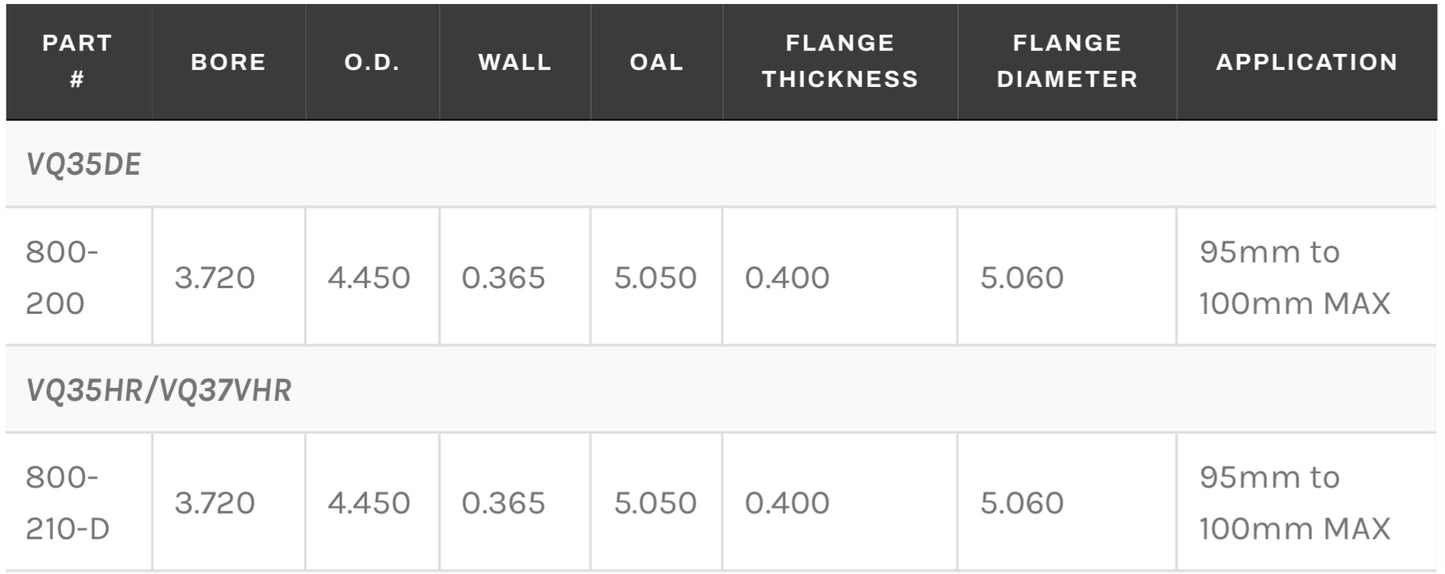The height and width of the screenshot is (574, 1445).
Task: Click the OAL value for part 800-210-D
Action: click(x=655, y=503)
